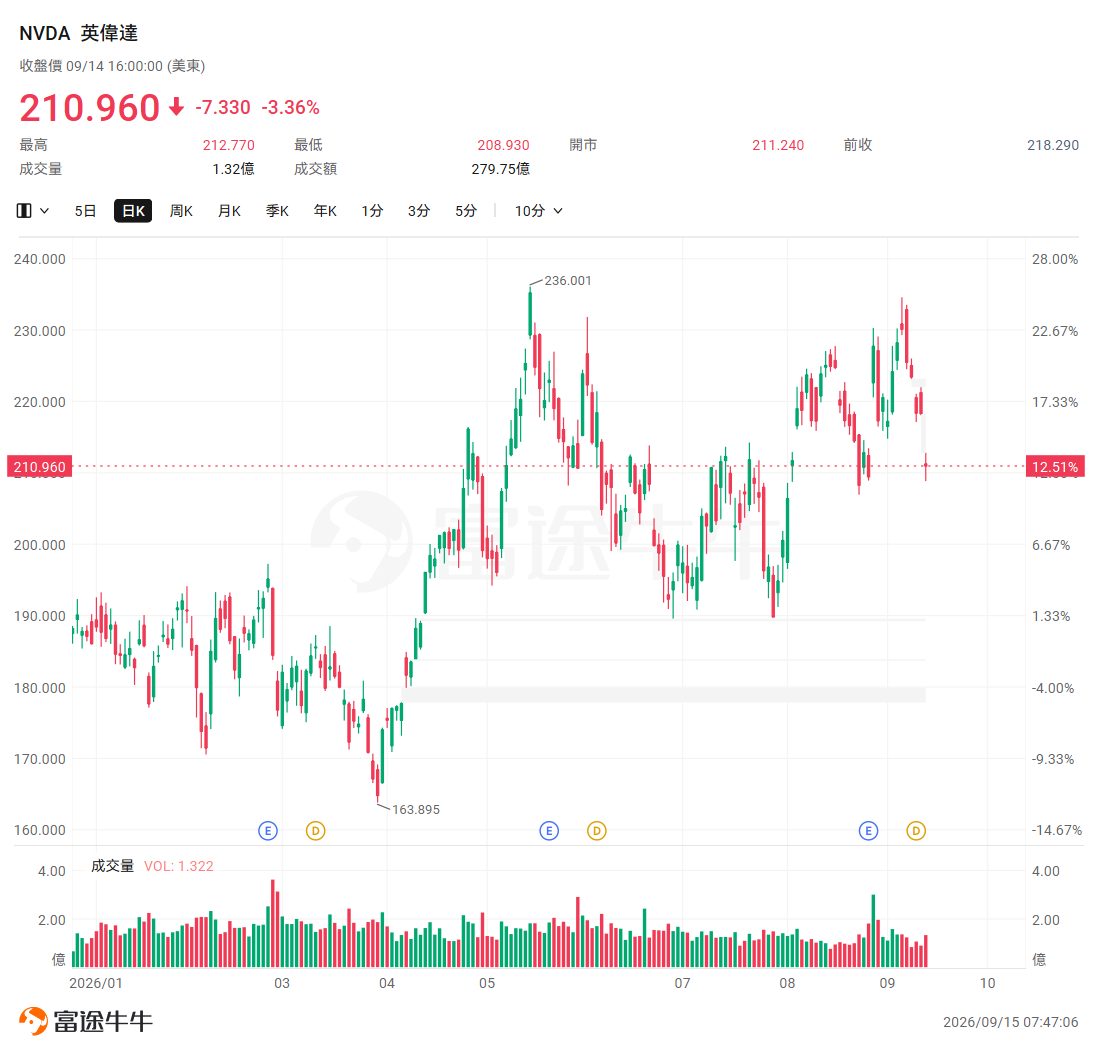Click the 成交量 volume indicator label
Screen dimensions: 1098x1054
click(x=112, y=866)
